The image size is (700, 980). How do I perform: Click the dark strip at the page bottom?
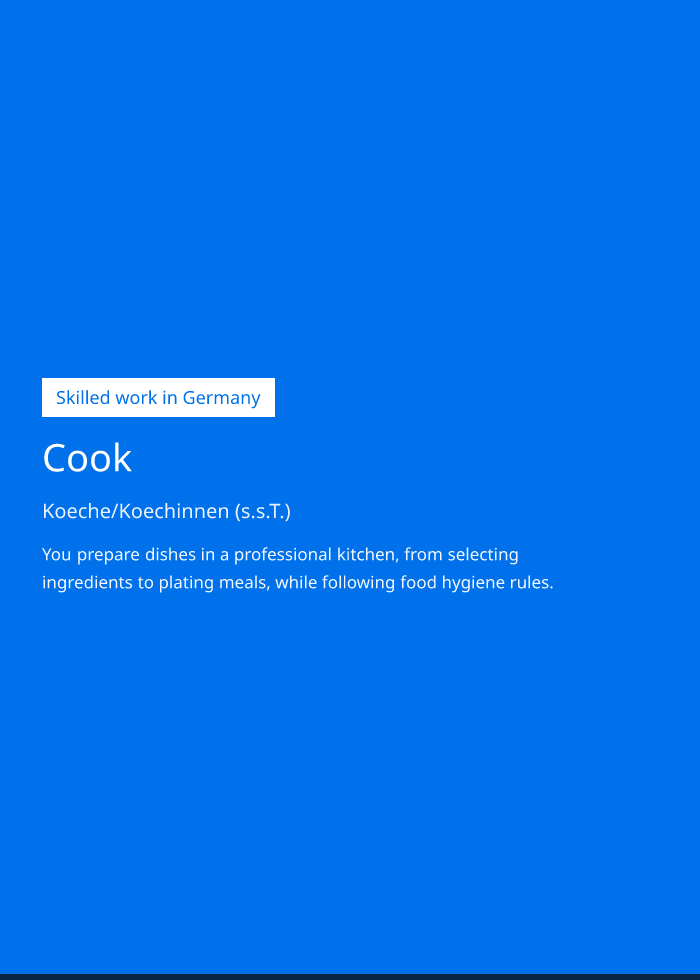(x=350, y=977)
